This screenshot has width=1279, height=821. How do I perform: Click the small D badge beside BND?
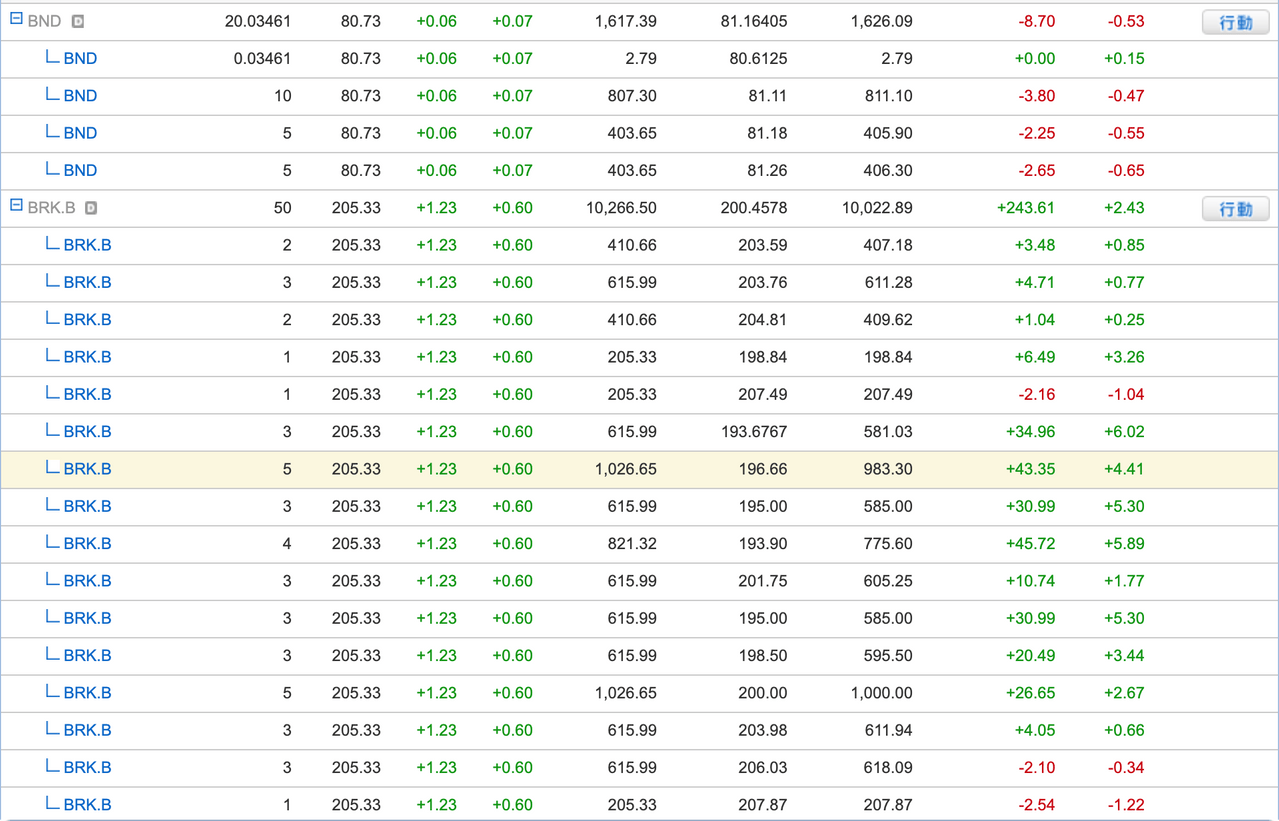(78, 21)
